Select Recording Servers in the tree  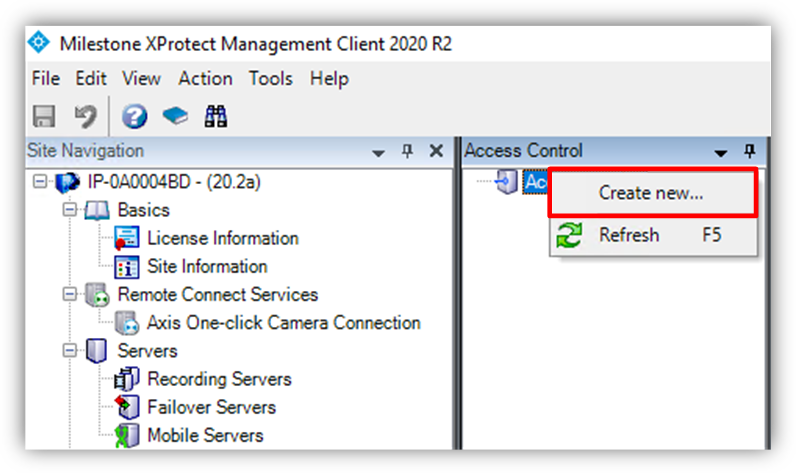(x=219, y=379)
